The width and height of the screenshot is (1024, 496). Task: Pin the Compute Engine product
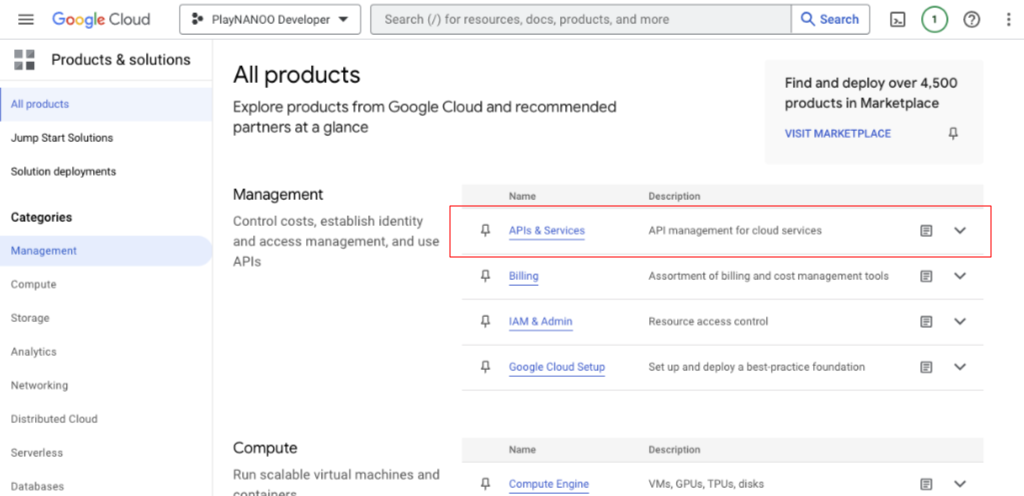[485, 484]
